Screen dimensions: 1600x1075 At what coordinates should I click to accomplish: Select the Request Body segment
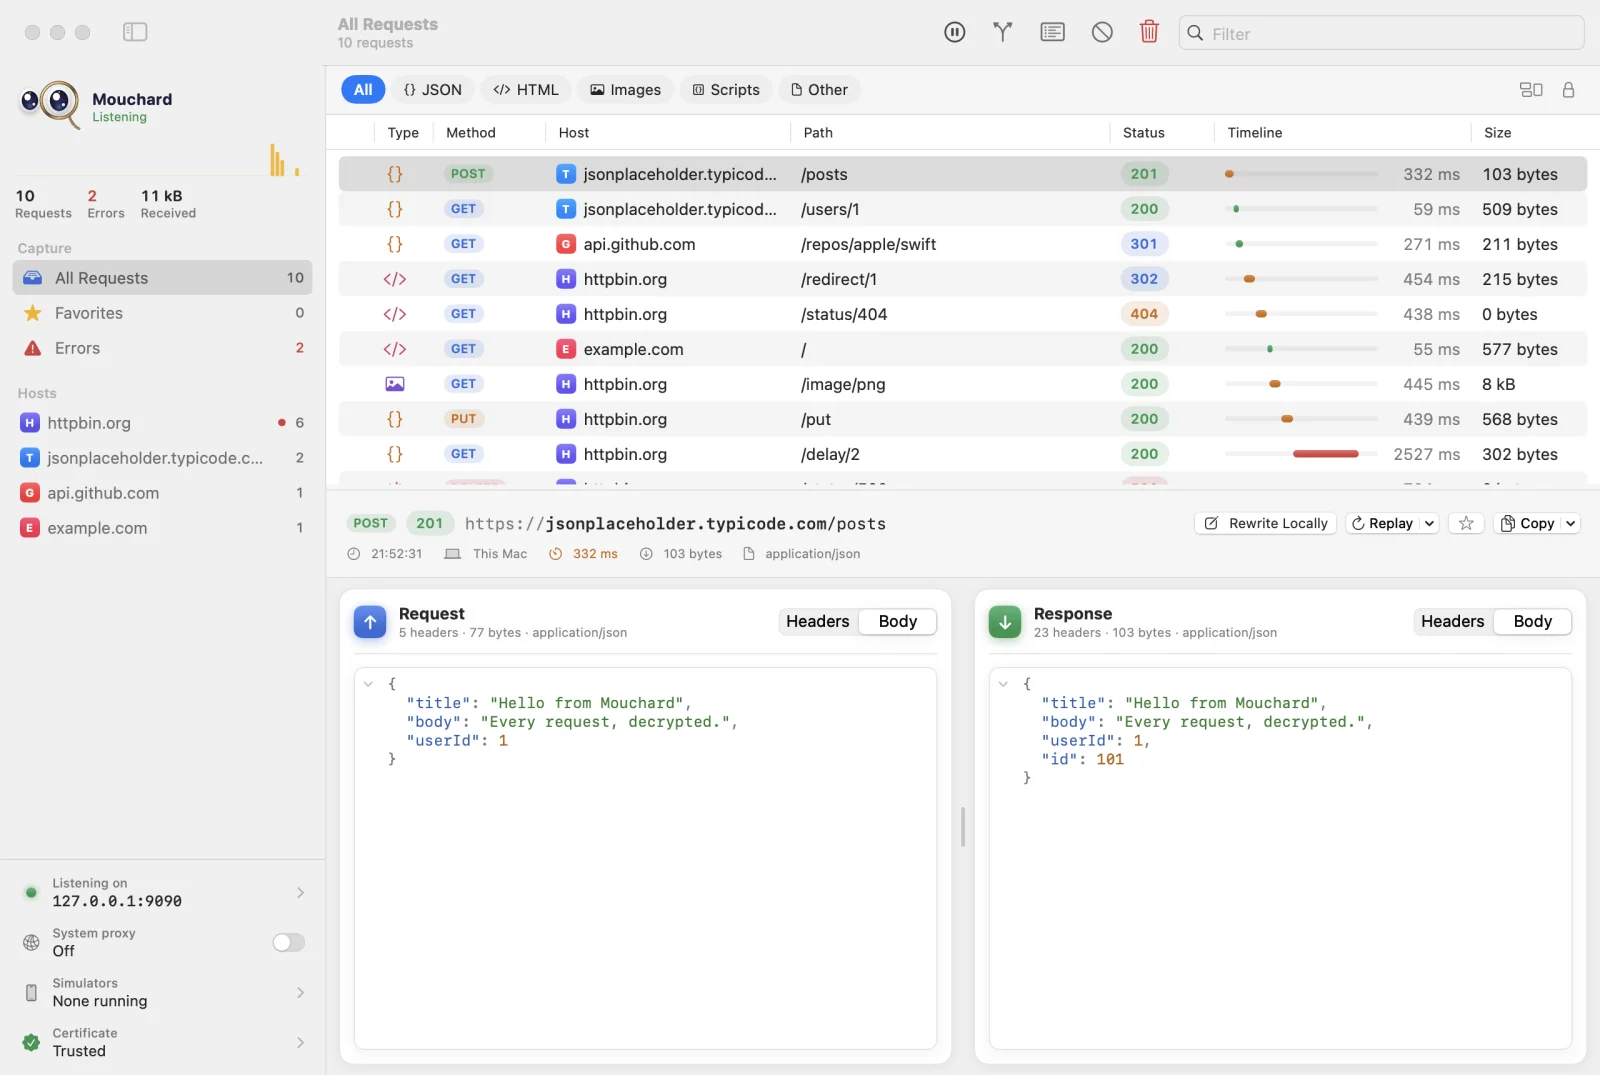click(897, 621)
